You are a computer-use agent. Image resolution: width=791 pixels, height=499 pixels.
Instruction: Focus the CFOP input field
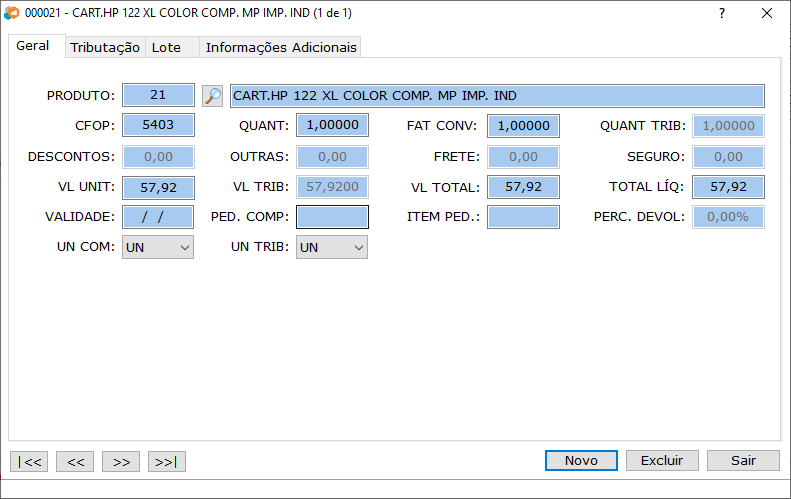pyautogui.click(x=158, y=126)
